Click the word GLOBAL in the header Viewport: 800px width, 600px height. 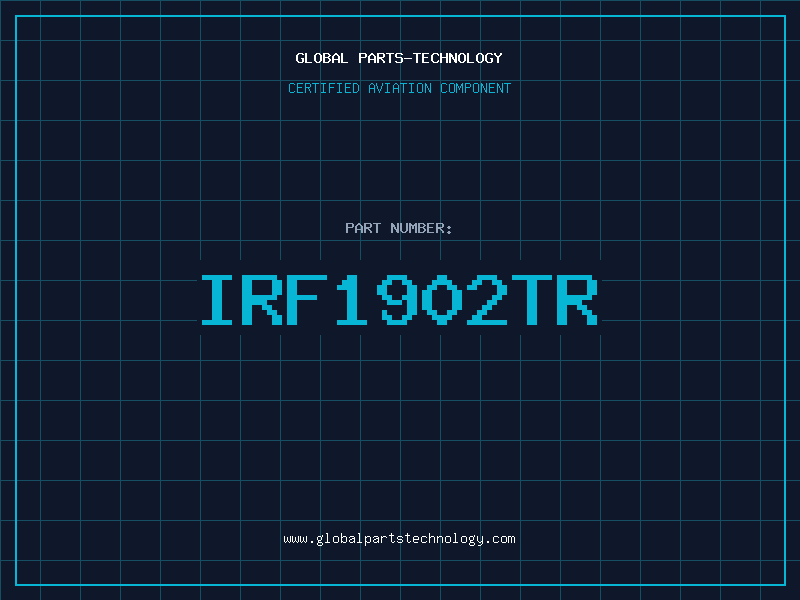tap(321, 58)
